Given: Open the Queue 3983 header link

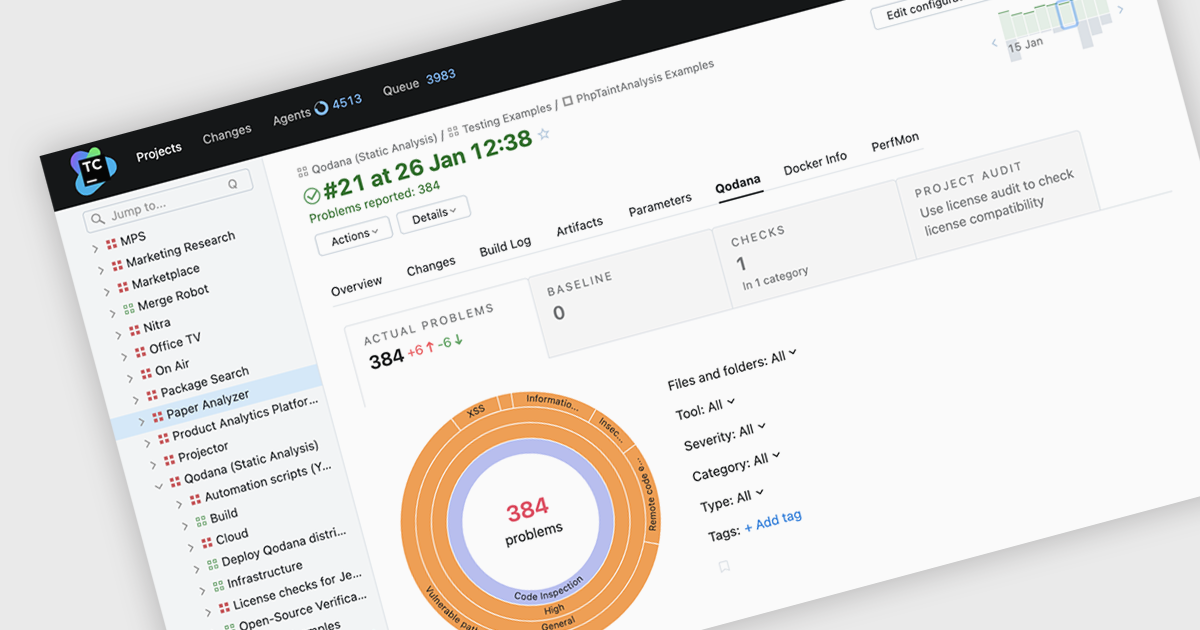Looking at the screenshot, I should click(419, 82).
